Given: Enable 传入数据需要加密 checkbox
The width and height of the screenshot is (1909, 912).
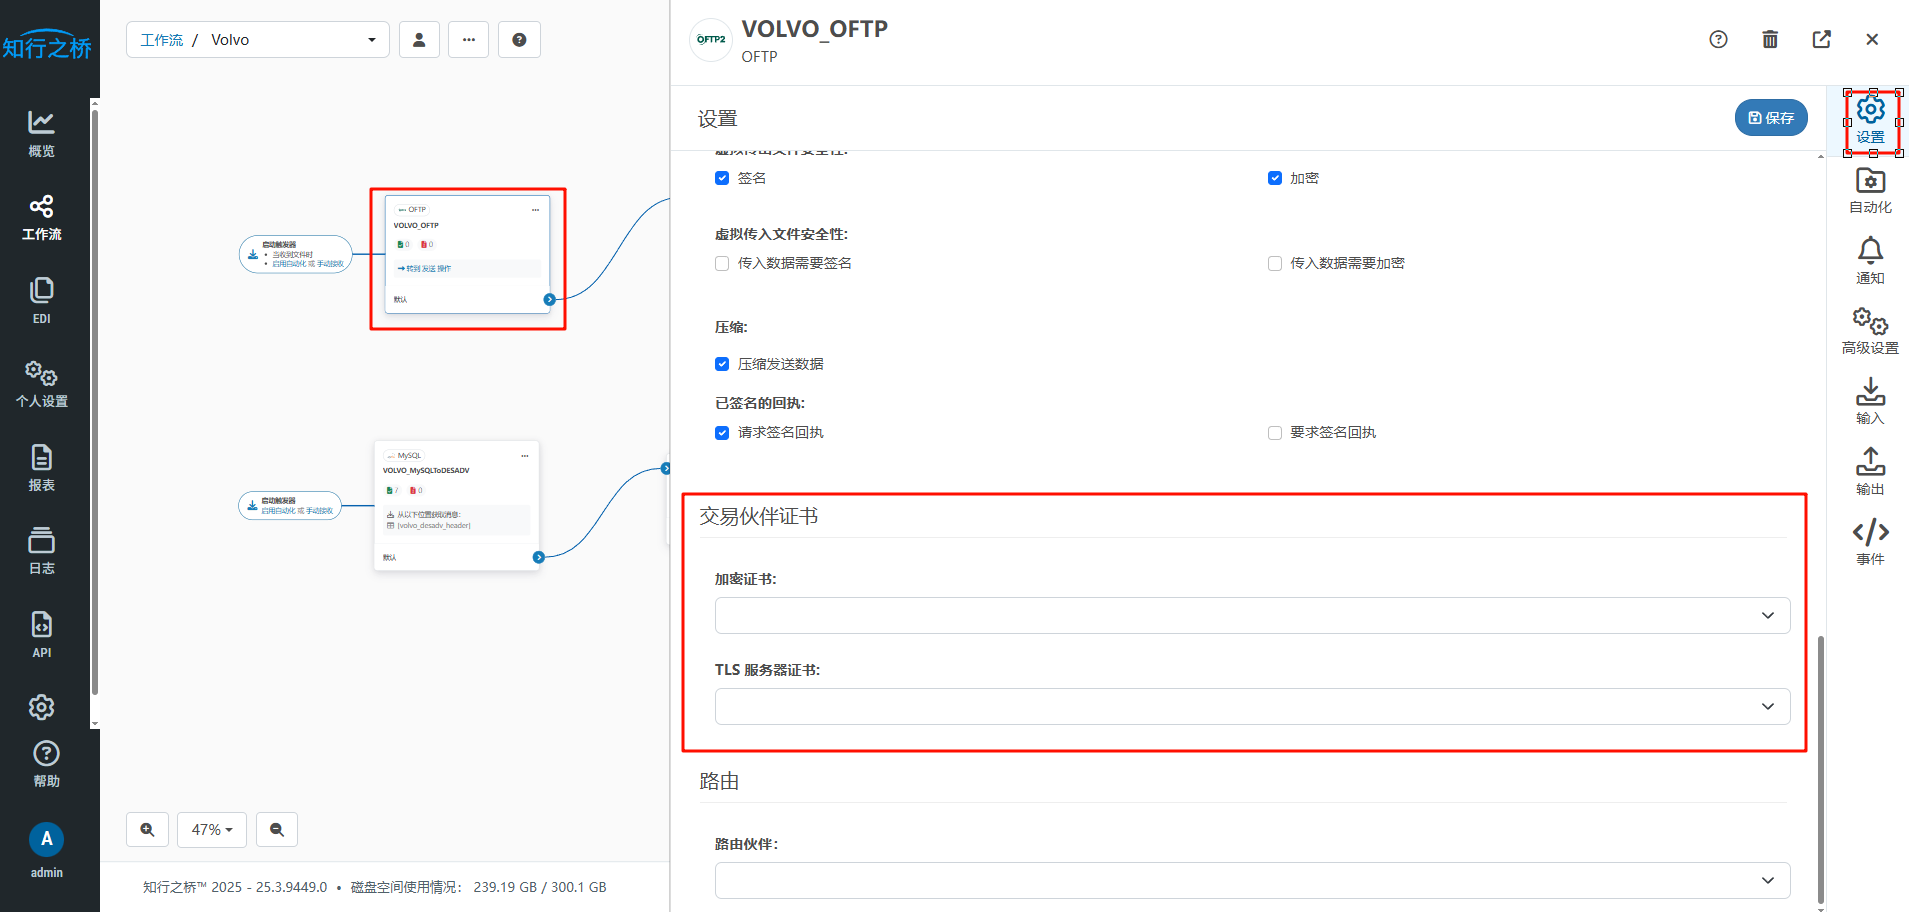Looking at the screenshot, I should click(x=1274, y=263).
